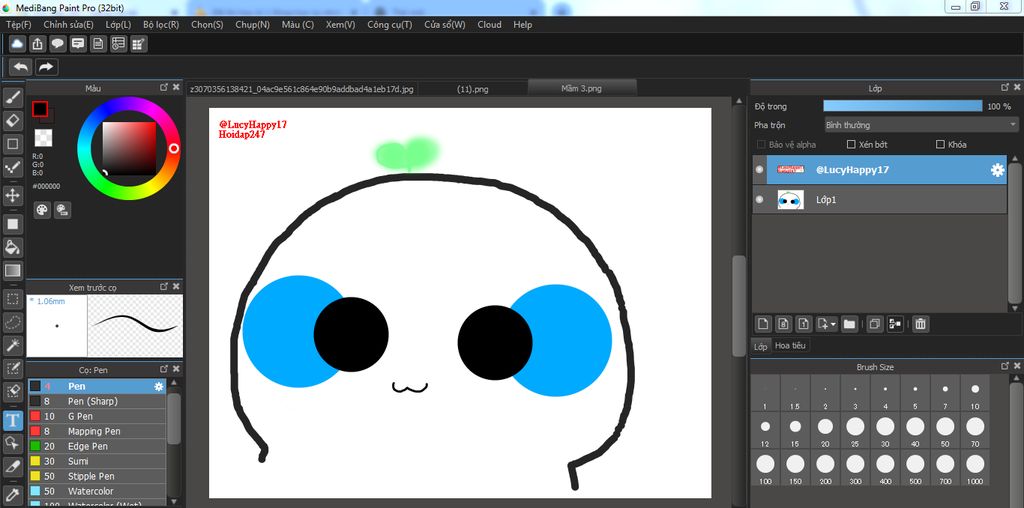This screenshot has height=508, width=1024.
Task: Open the Pha trộn blend mode dropdown
Action: coord(921,125)
